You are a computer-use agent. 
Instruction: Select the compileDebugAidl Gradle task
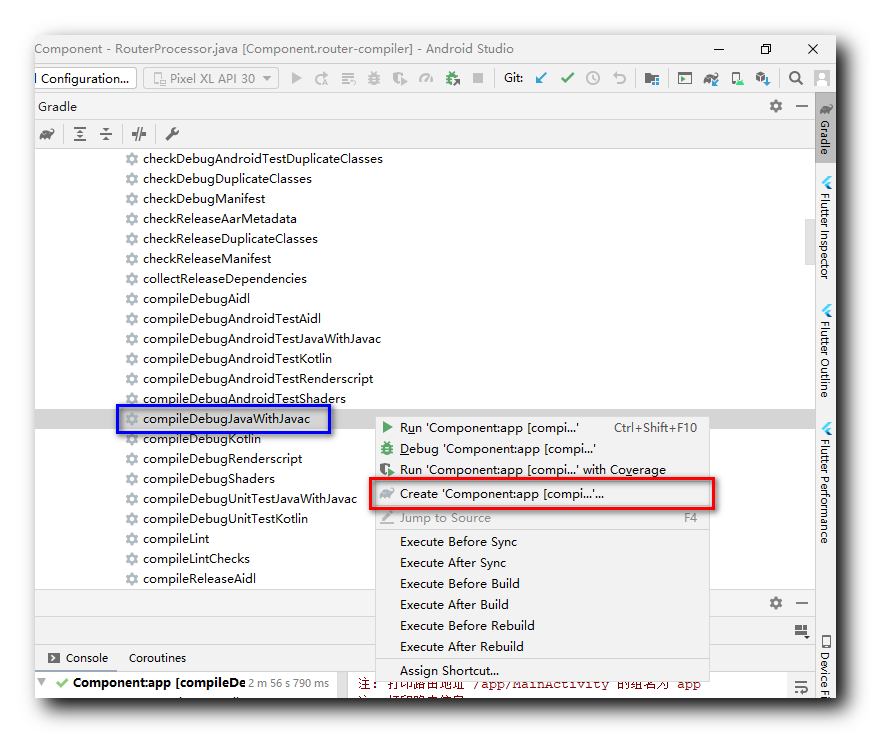coord(196,299)
